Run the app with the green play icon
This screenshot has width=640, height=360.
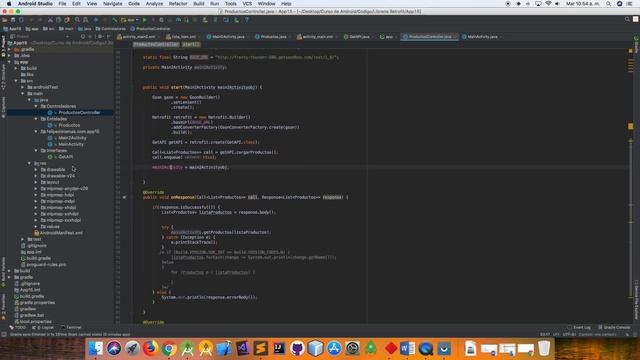(144, 20)
